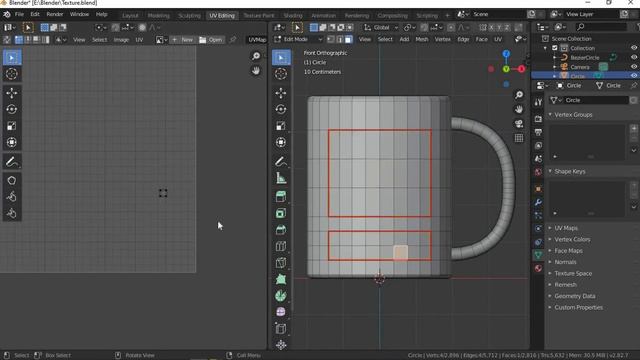The image size is (640, 360).
Task: Select the Loop Cut tool
Action: coord(281,246)
